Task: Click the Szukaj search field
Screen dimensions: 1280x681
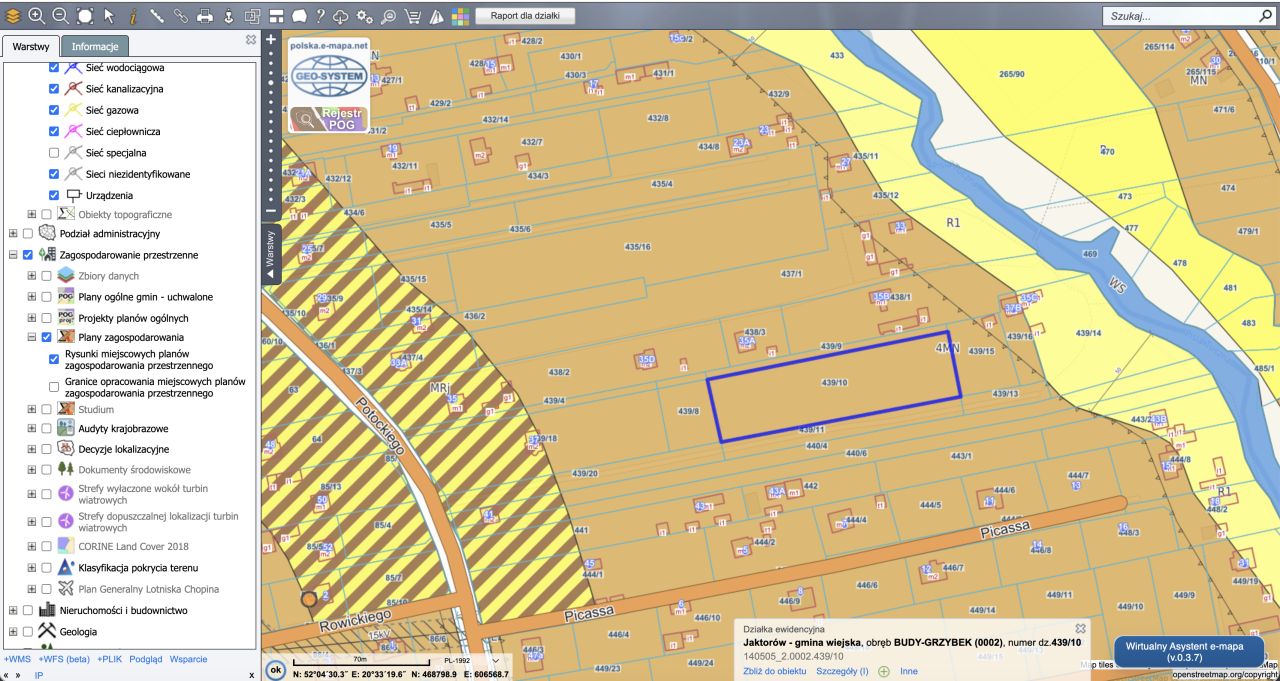Action: 1175,16
